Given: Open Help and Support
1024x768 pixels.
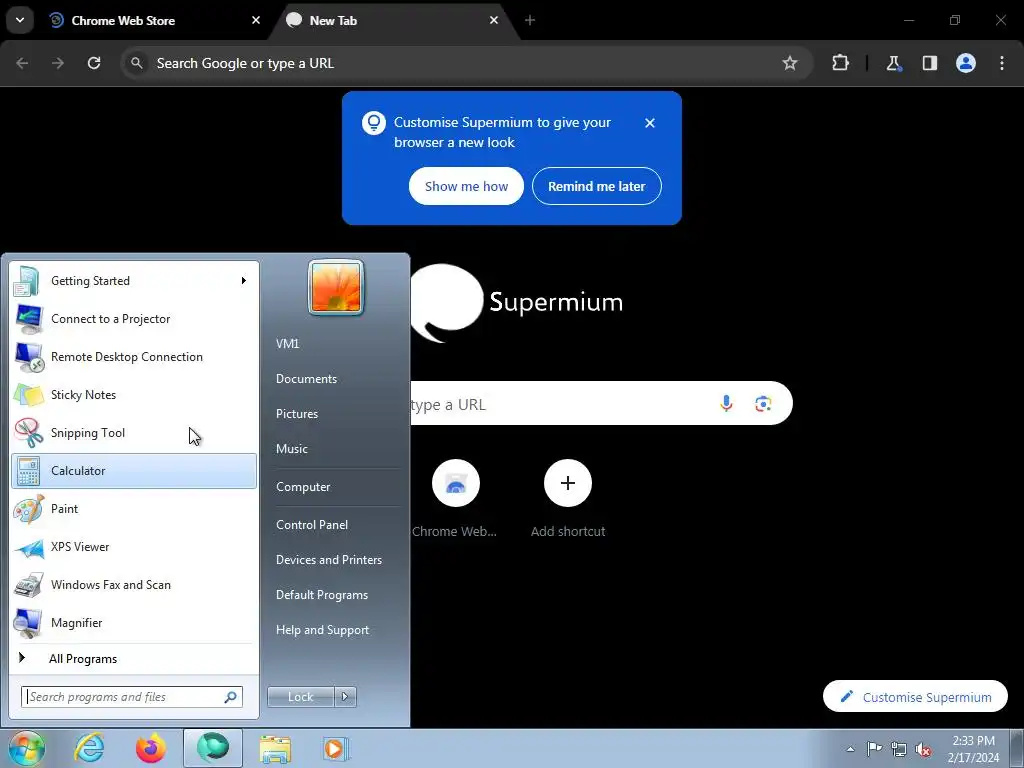Looking at the screenshot, I should click(x=323, y=630).
